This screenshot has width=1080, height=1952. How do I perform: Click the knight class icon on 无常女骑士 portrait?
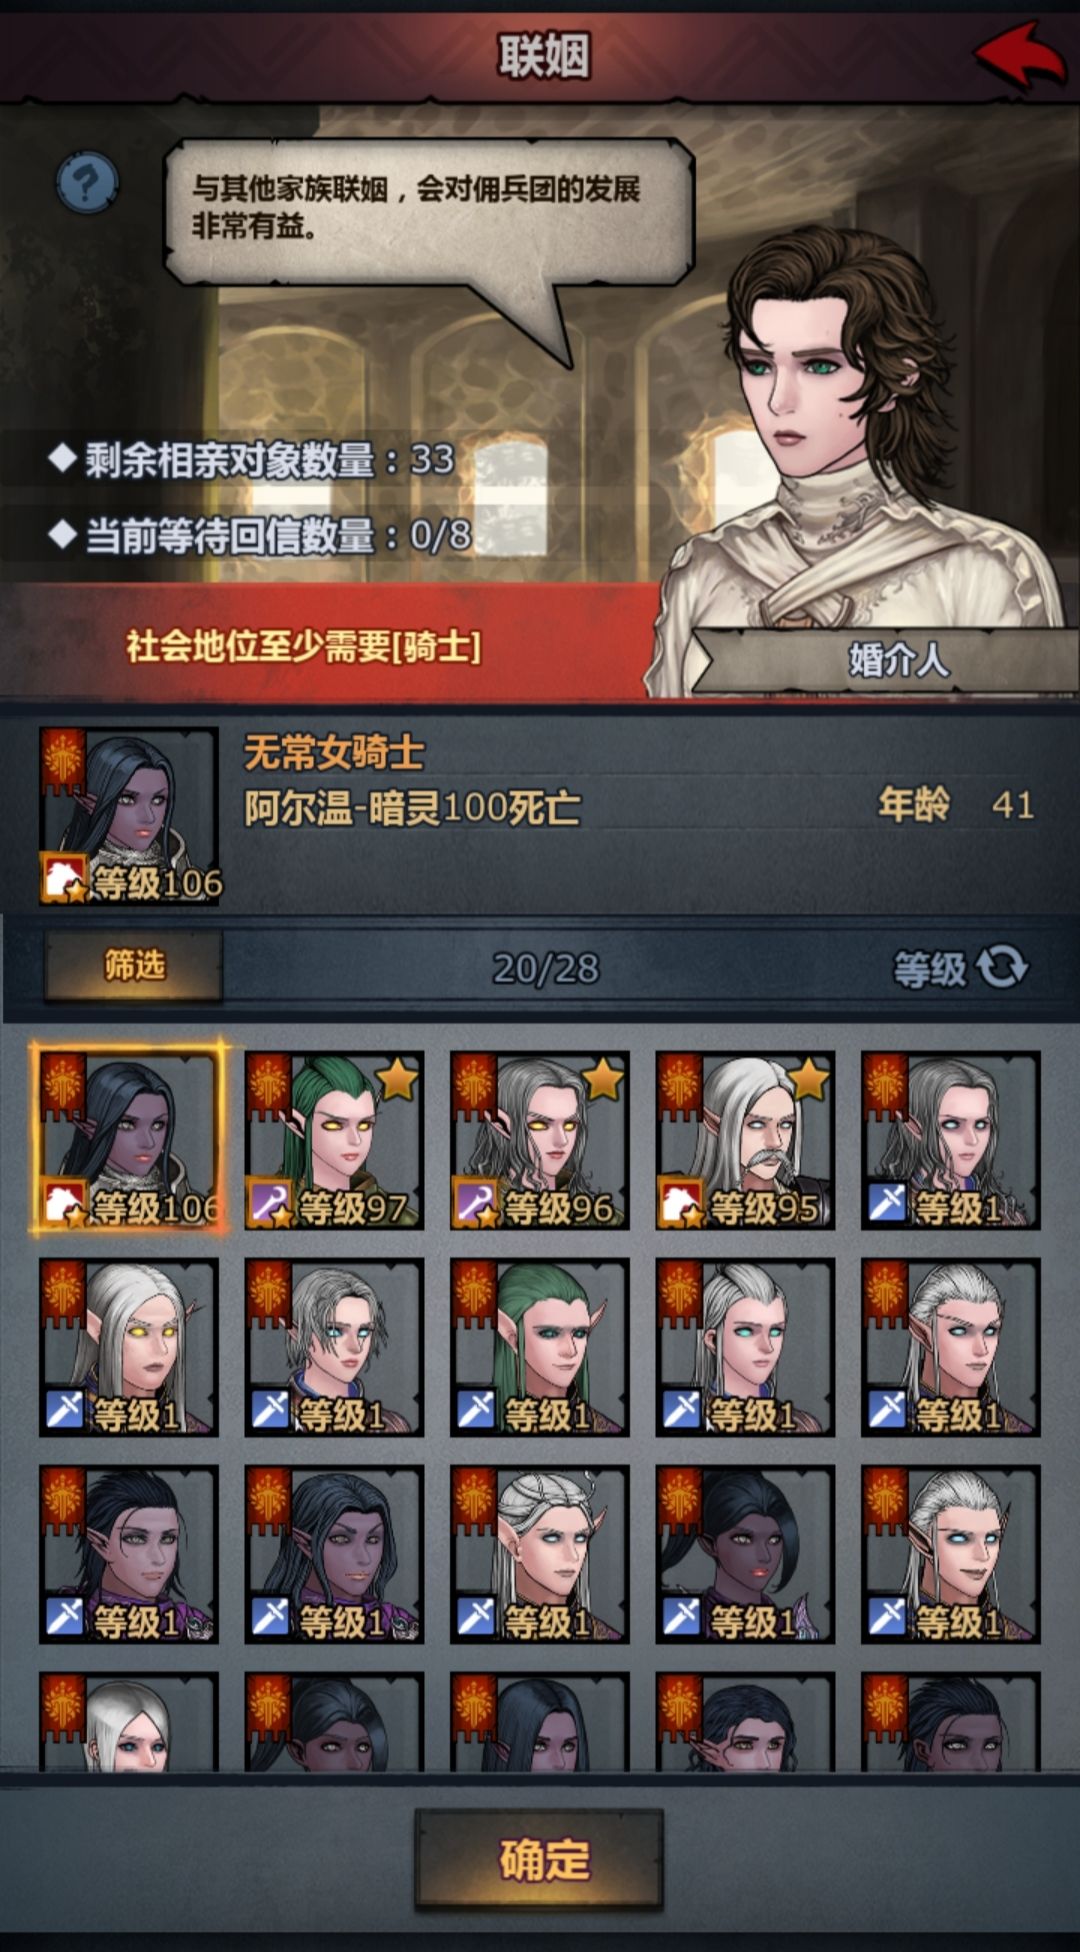coord(61,879)
